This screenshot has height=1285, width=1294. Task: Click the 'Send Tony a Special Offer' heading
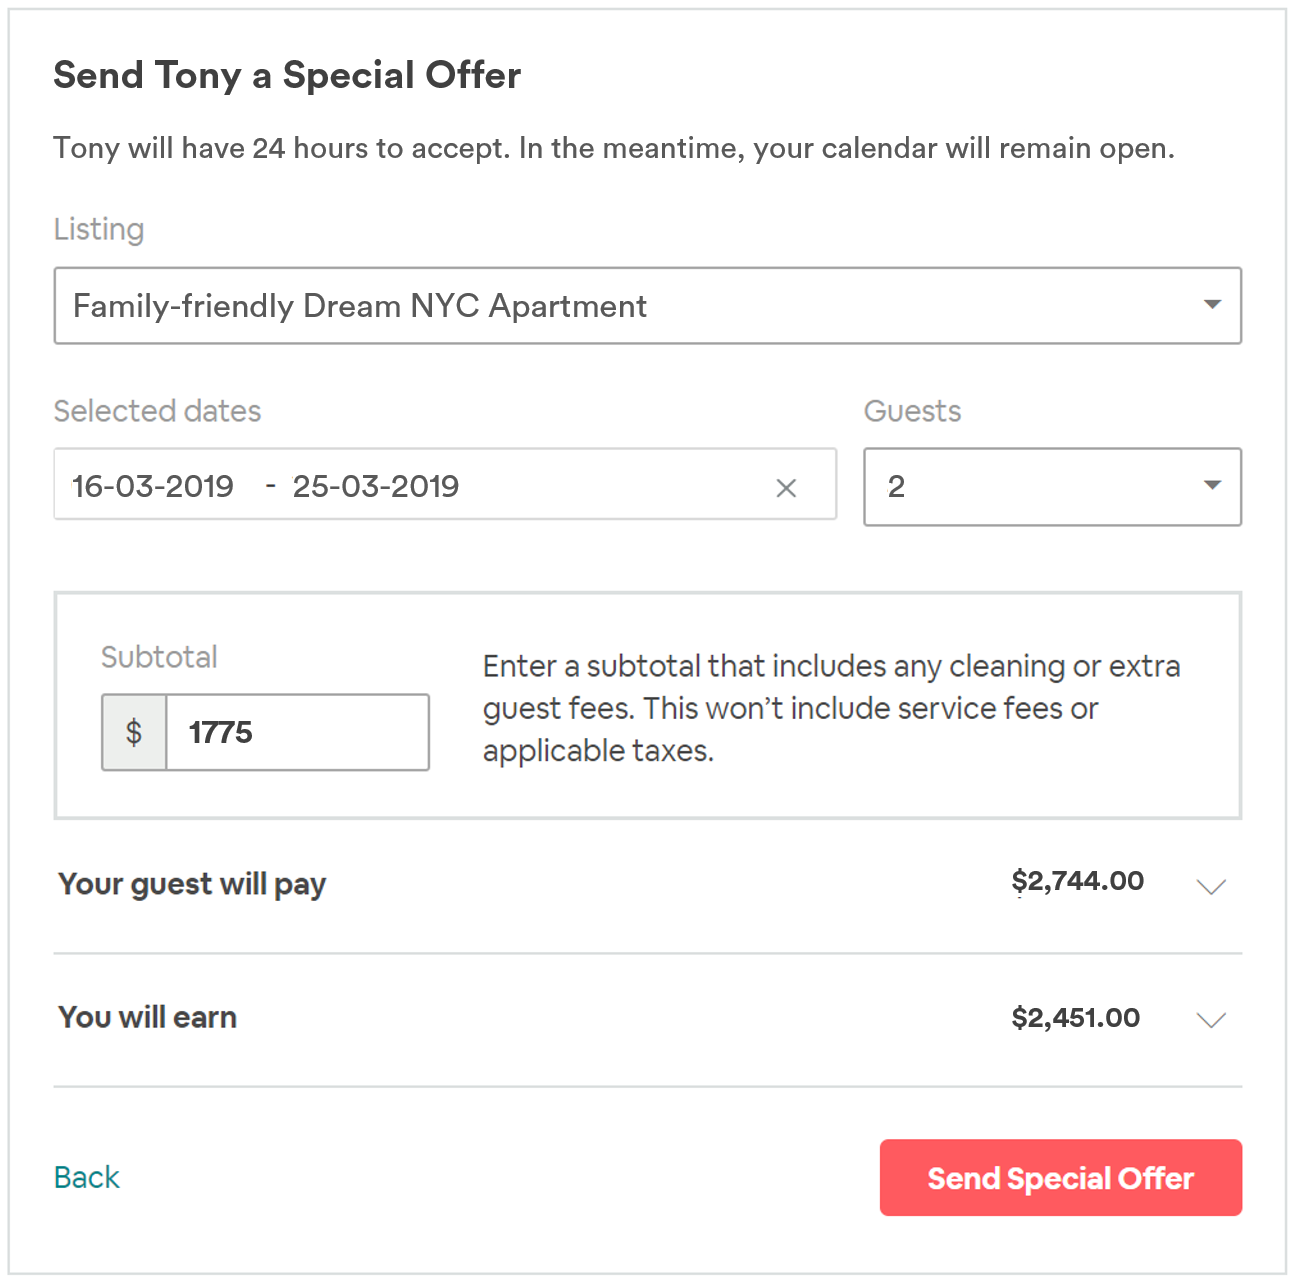(287, 76)
